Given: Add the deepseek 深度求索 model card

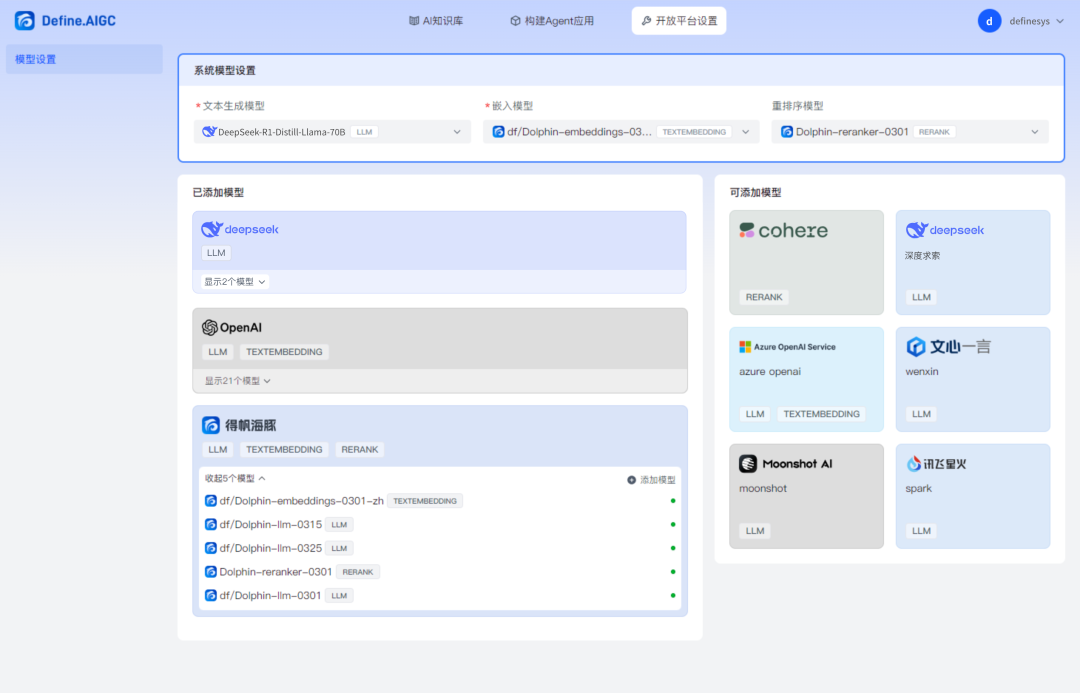Looking at the screenshot, I should tap(973, 262).
